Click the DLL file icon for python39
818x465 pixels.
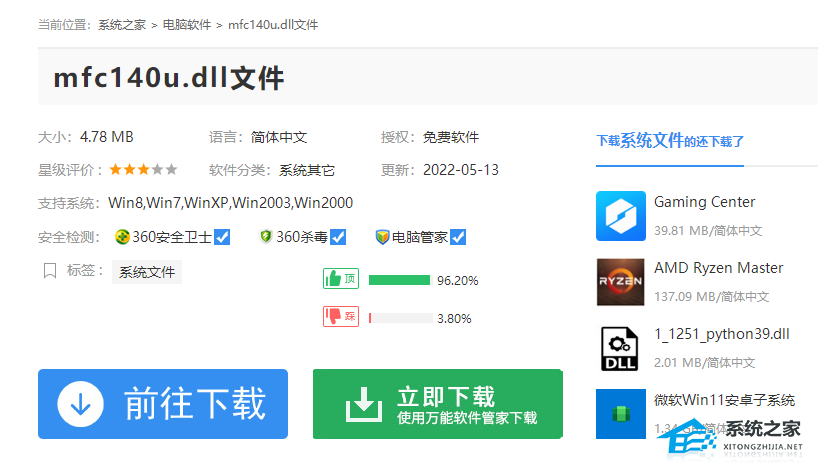[621, 348]
